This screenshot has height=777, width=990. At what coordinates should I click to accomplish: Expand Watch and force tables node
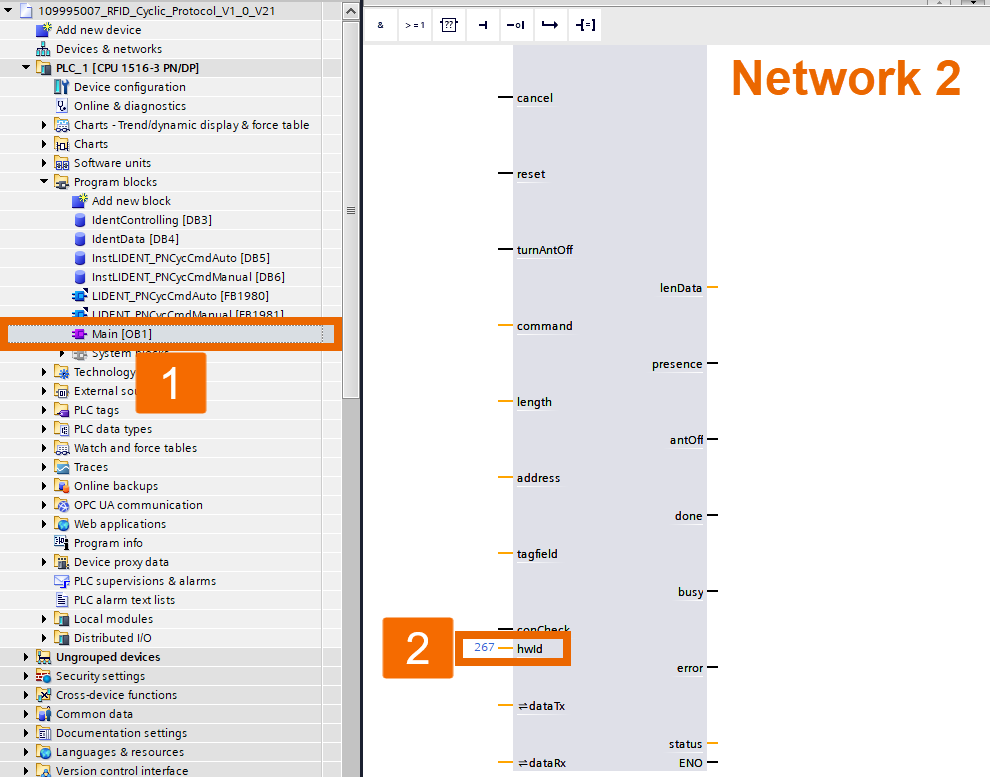44,448
